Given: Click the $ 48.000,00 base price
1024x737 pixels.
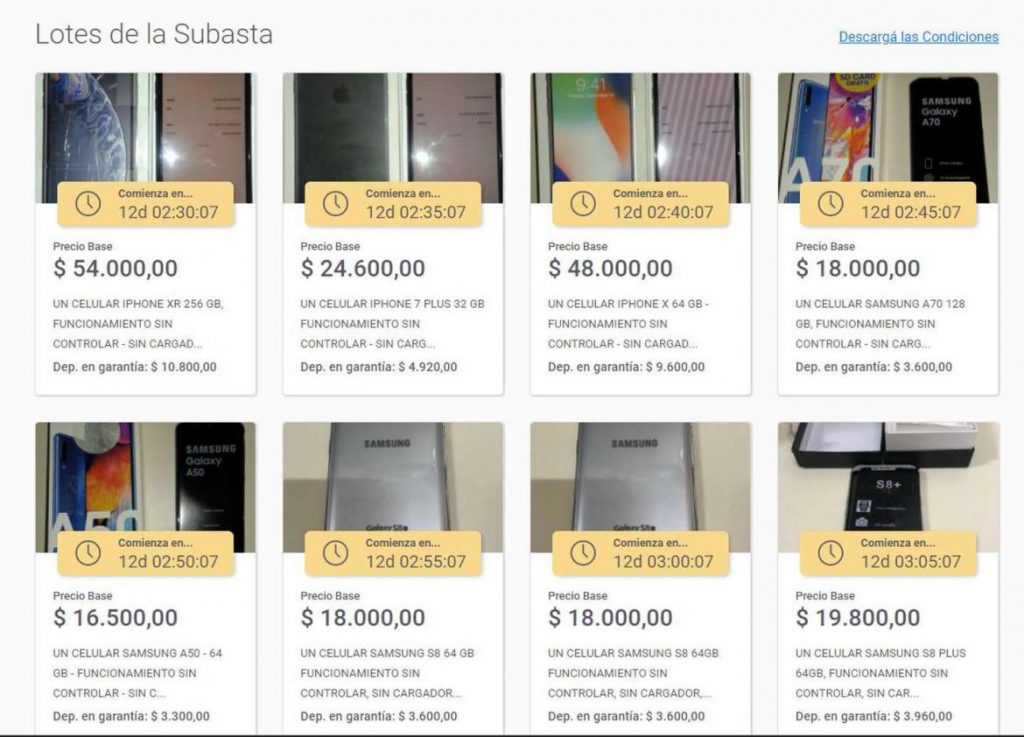Looking at the screenshot, I should pyautogui.click(x=610, y=268).
